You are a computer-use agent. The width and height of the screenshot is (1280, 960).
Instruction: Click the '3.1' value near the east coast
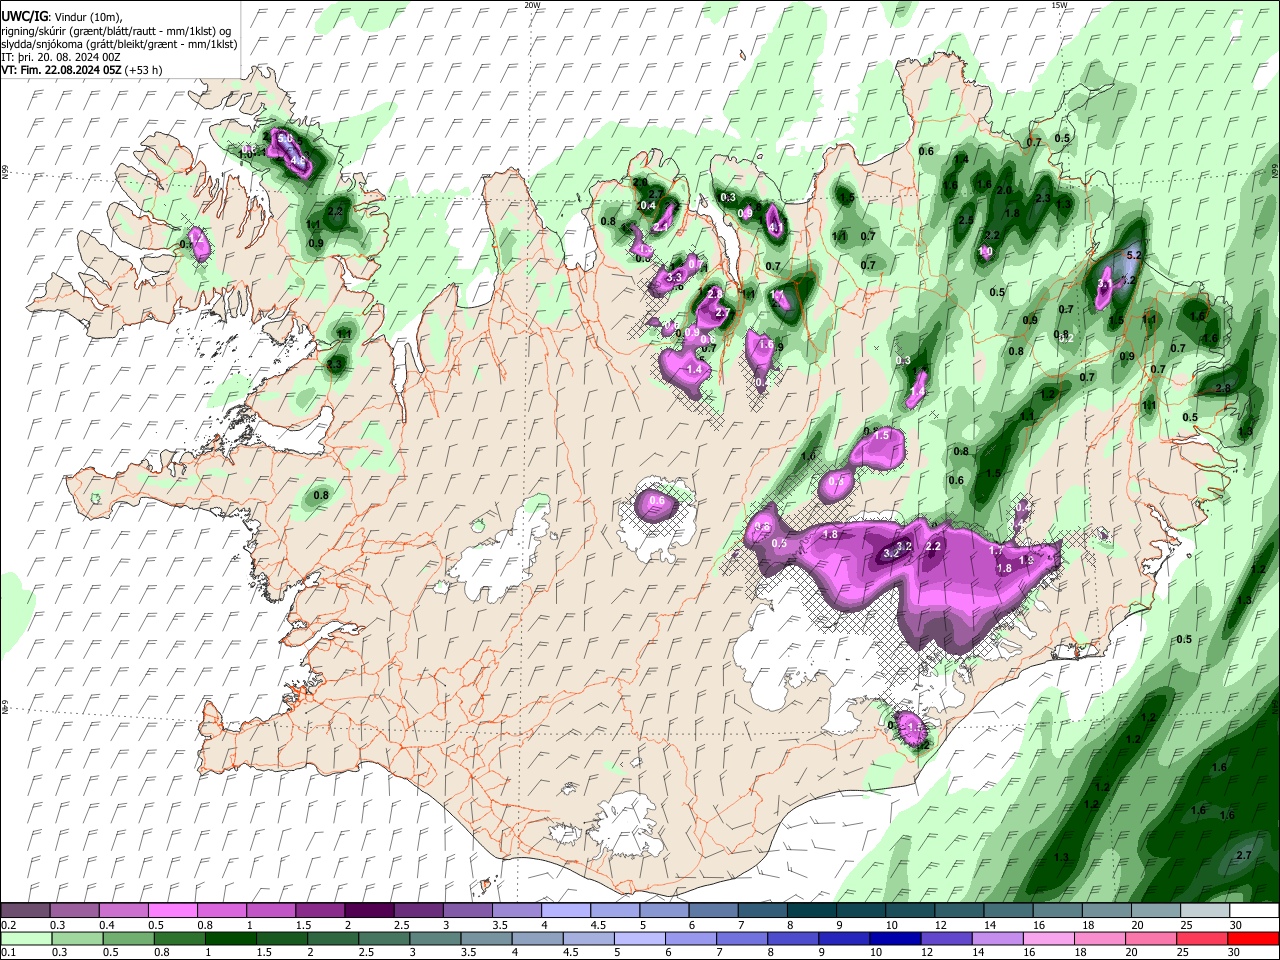click(1104, 284)
